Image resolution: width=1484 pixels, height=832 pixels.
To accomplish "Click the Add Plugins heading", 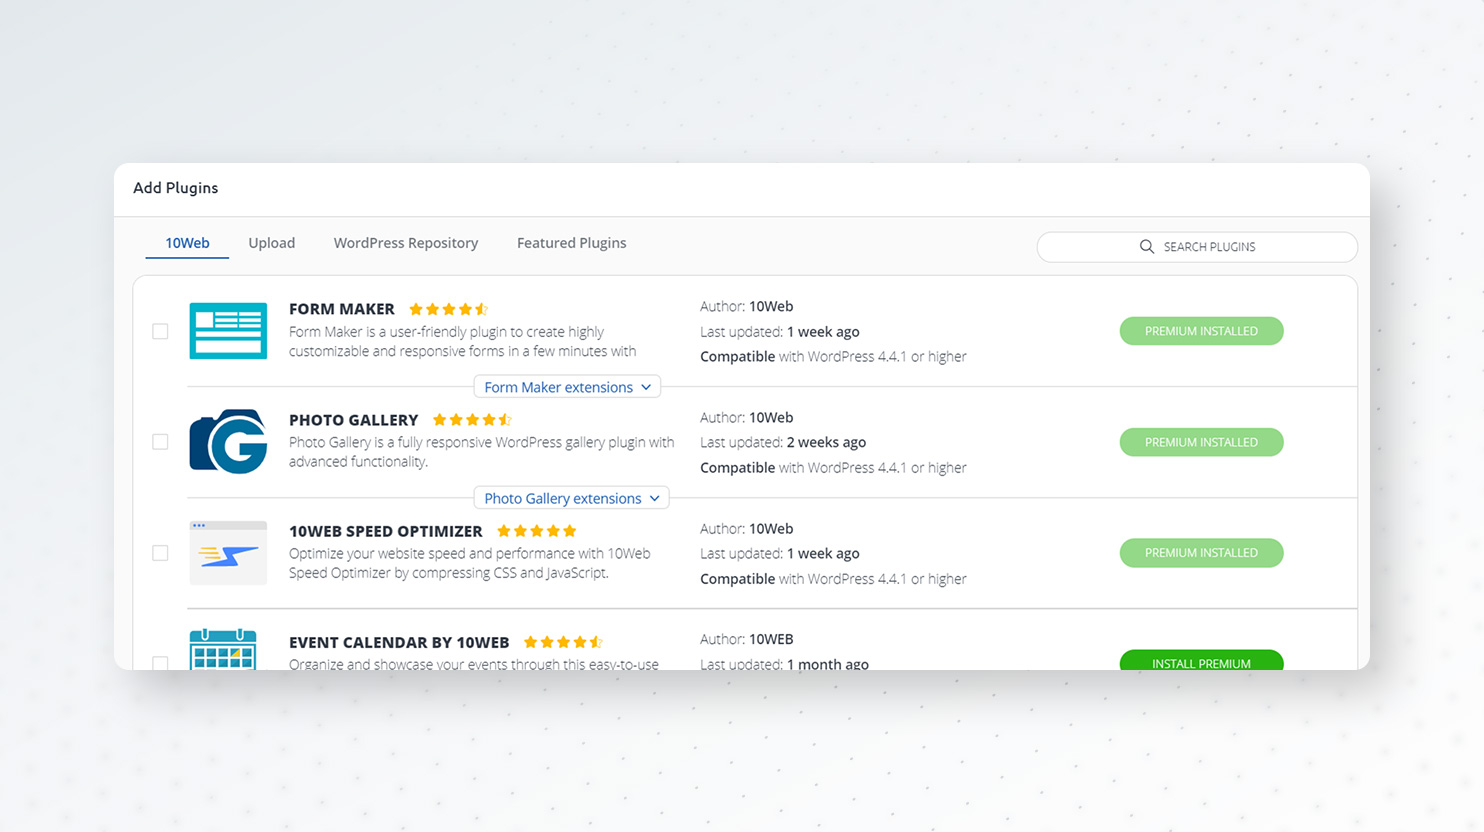I will point(176,188).
